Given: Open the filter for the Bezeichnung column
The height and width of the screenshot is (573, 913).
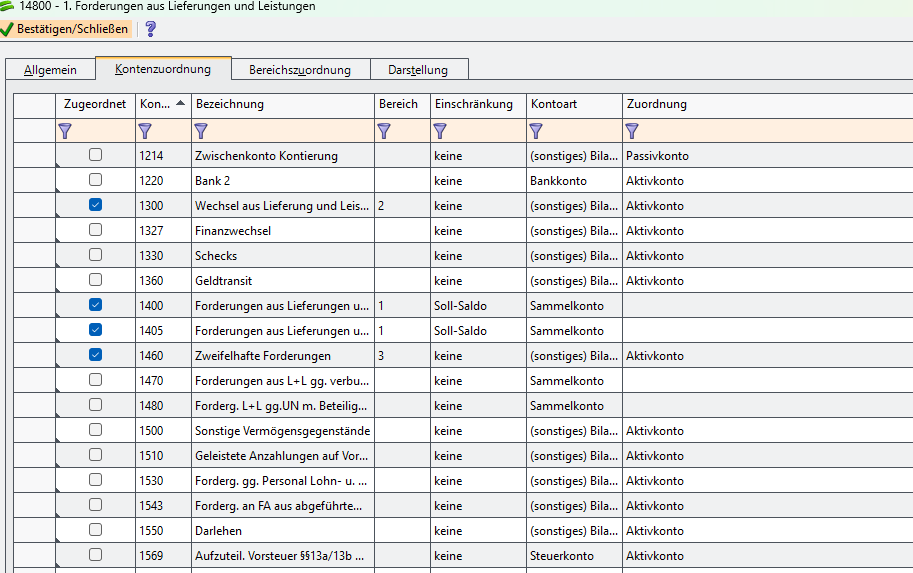Looking at the screenshot, I should click(201, 130).
